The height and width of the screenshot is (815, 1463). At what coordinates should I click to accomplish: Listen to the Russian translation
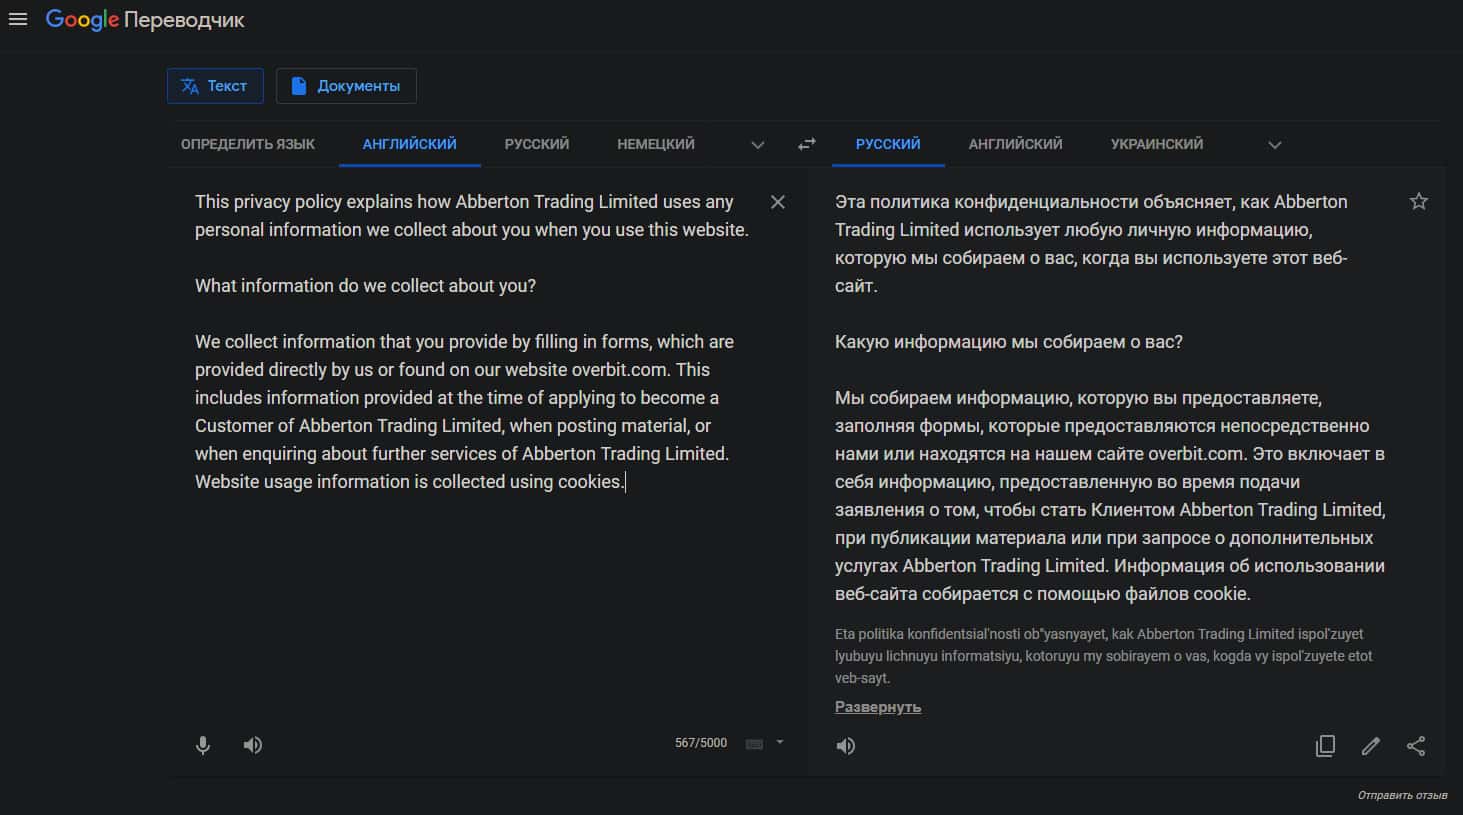[846, 746]
